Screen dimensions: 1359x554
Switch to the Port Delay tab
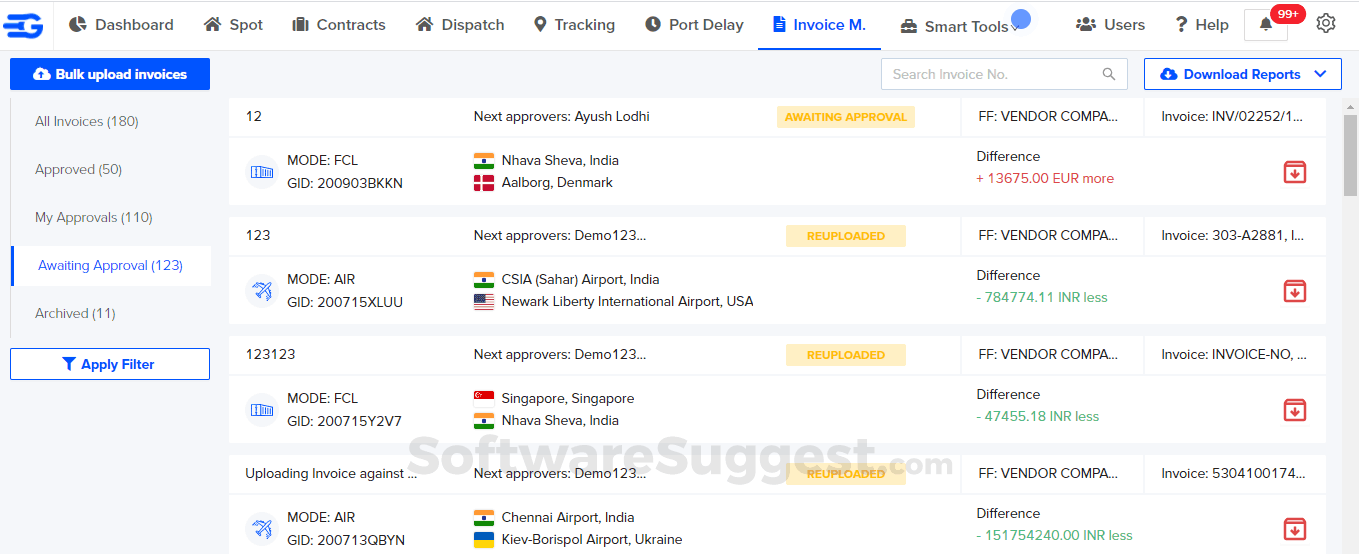click(x=694, y=25)
